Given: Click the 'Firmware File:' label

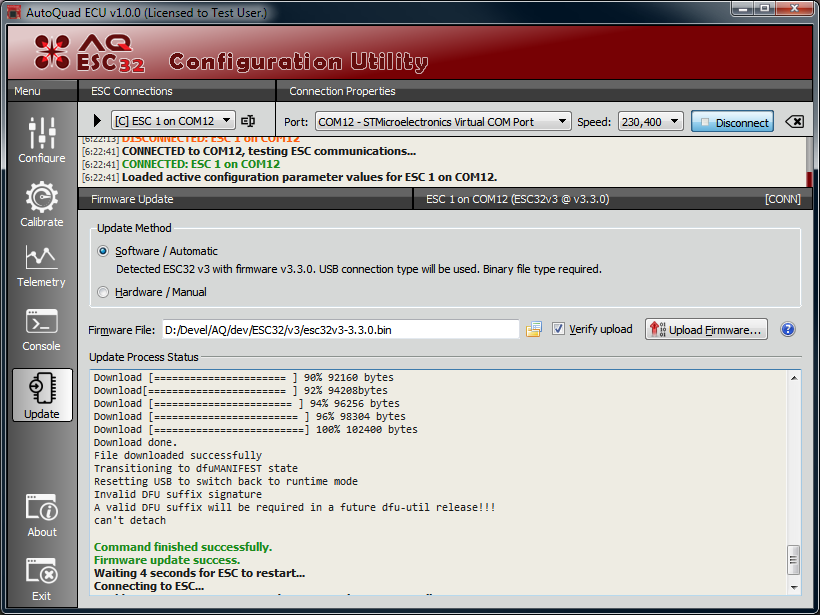Looking at the screenshot, I should click(x=122, y=330).
